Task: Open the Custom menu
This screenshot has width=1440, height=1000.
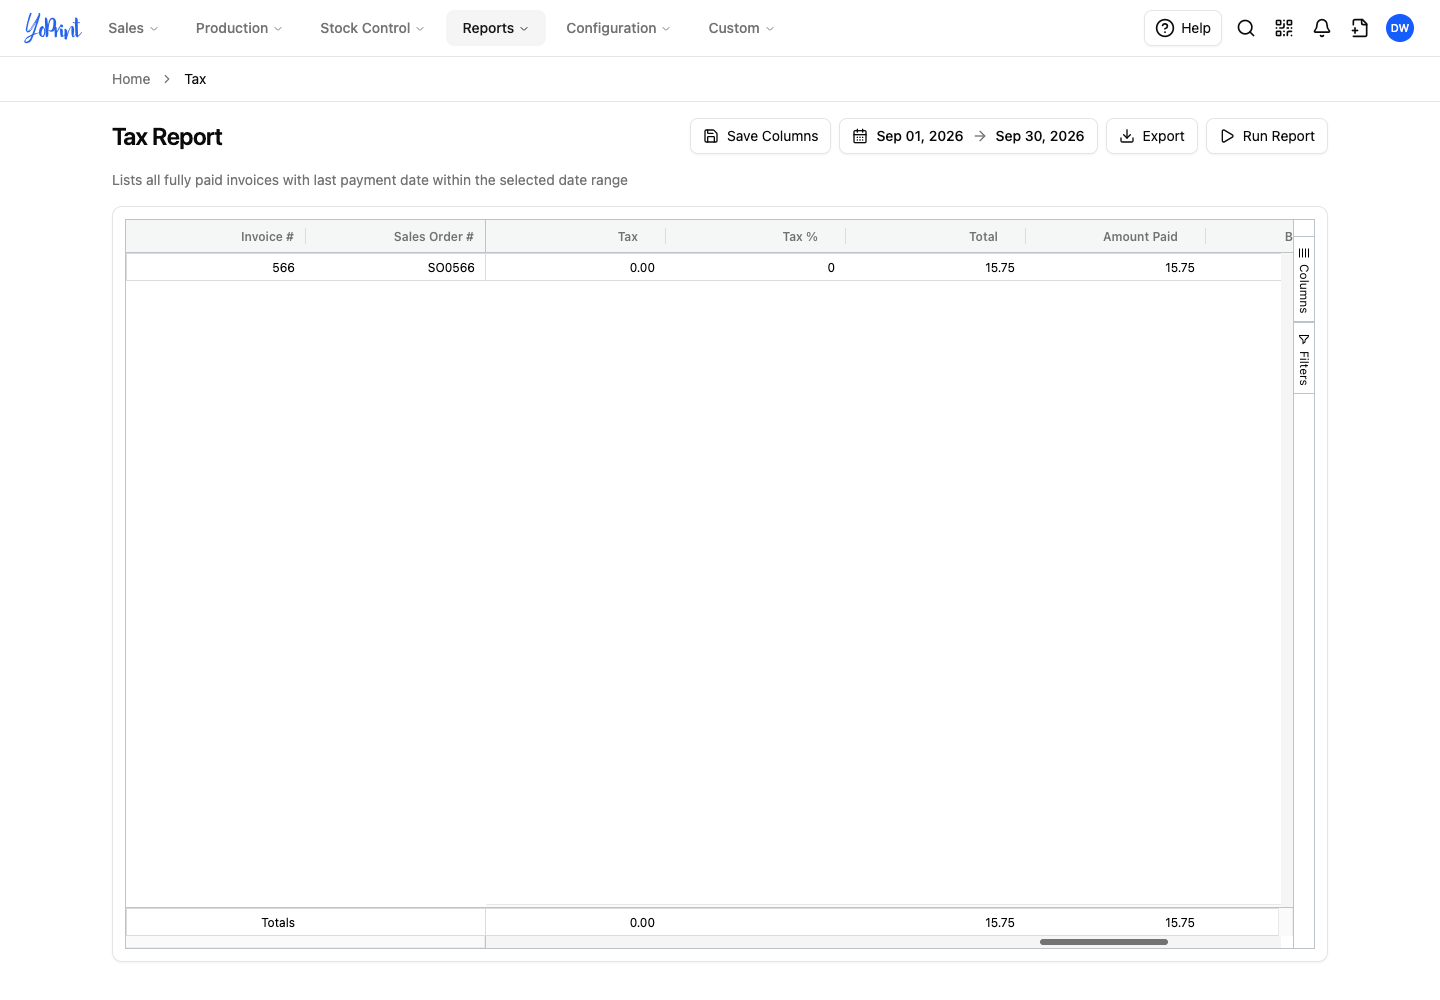Action: click(x=741, y=28)
